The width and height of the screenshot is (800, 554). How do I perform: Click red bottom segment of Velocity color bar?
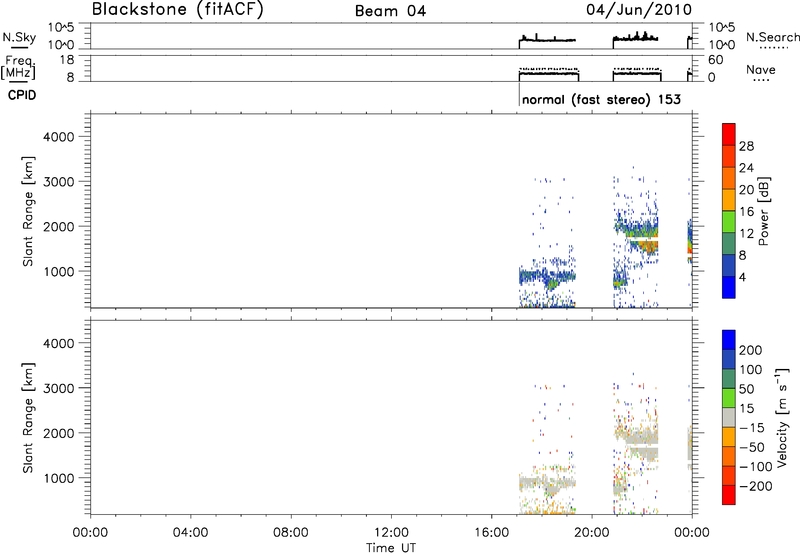[729, 495]
